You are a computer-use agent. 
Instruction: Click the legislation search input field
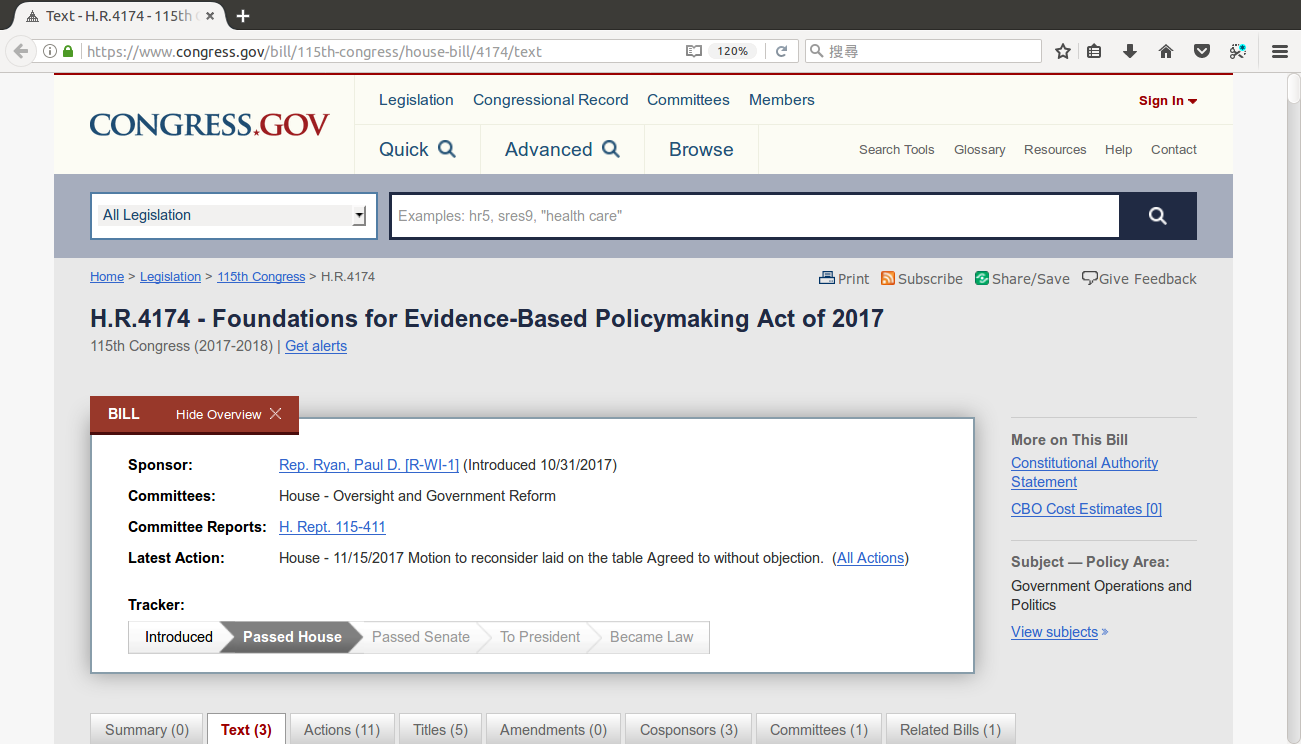tap(754, 216)
